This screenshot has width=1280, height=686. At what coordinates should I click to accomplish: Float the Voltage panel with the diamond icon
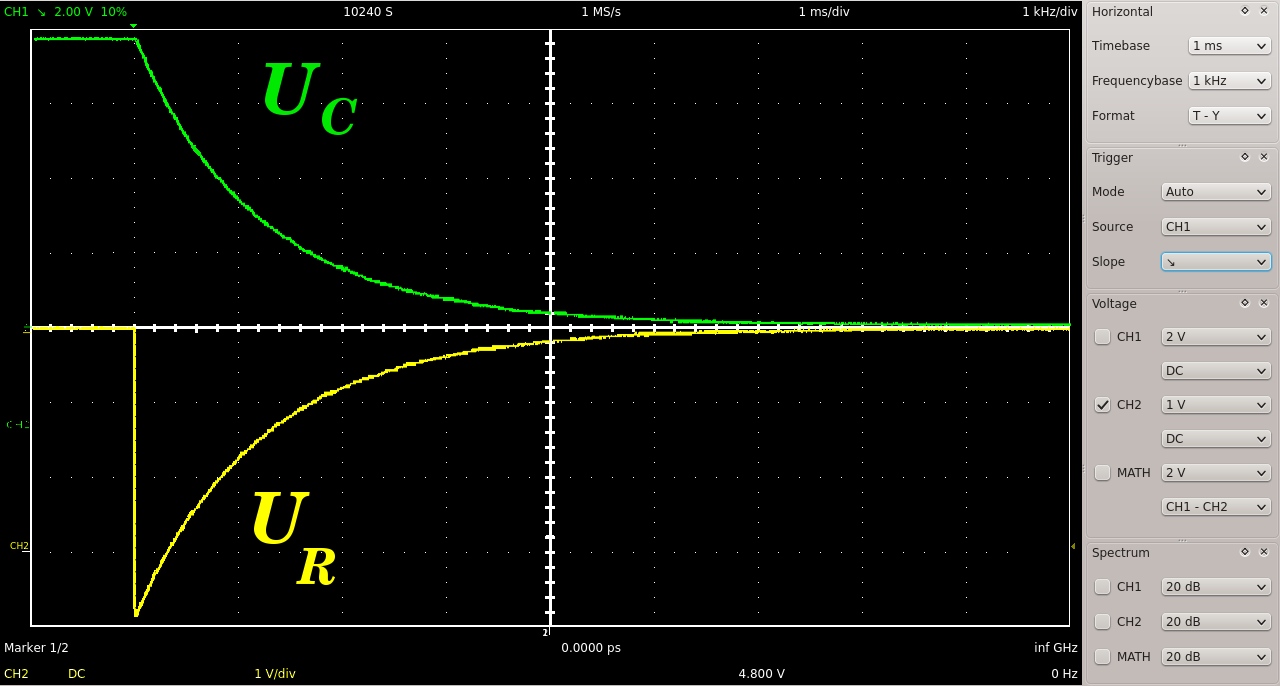1245,302
